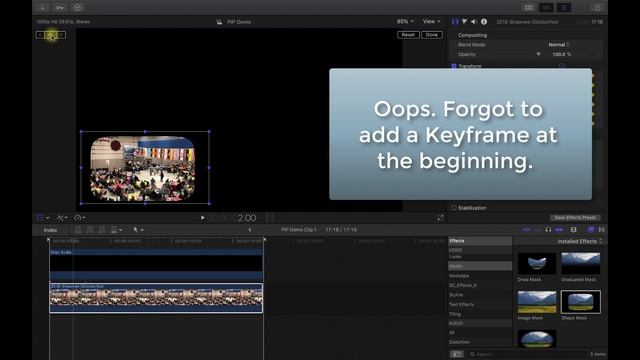Select the Draw Mask effect thumbnail

537,263
